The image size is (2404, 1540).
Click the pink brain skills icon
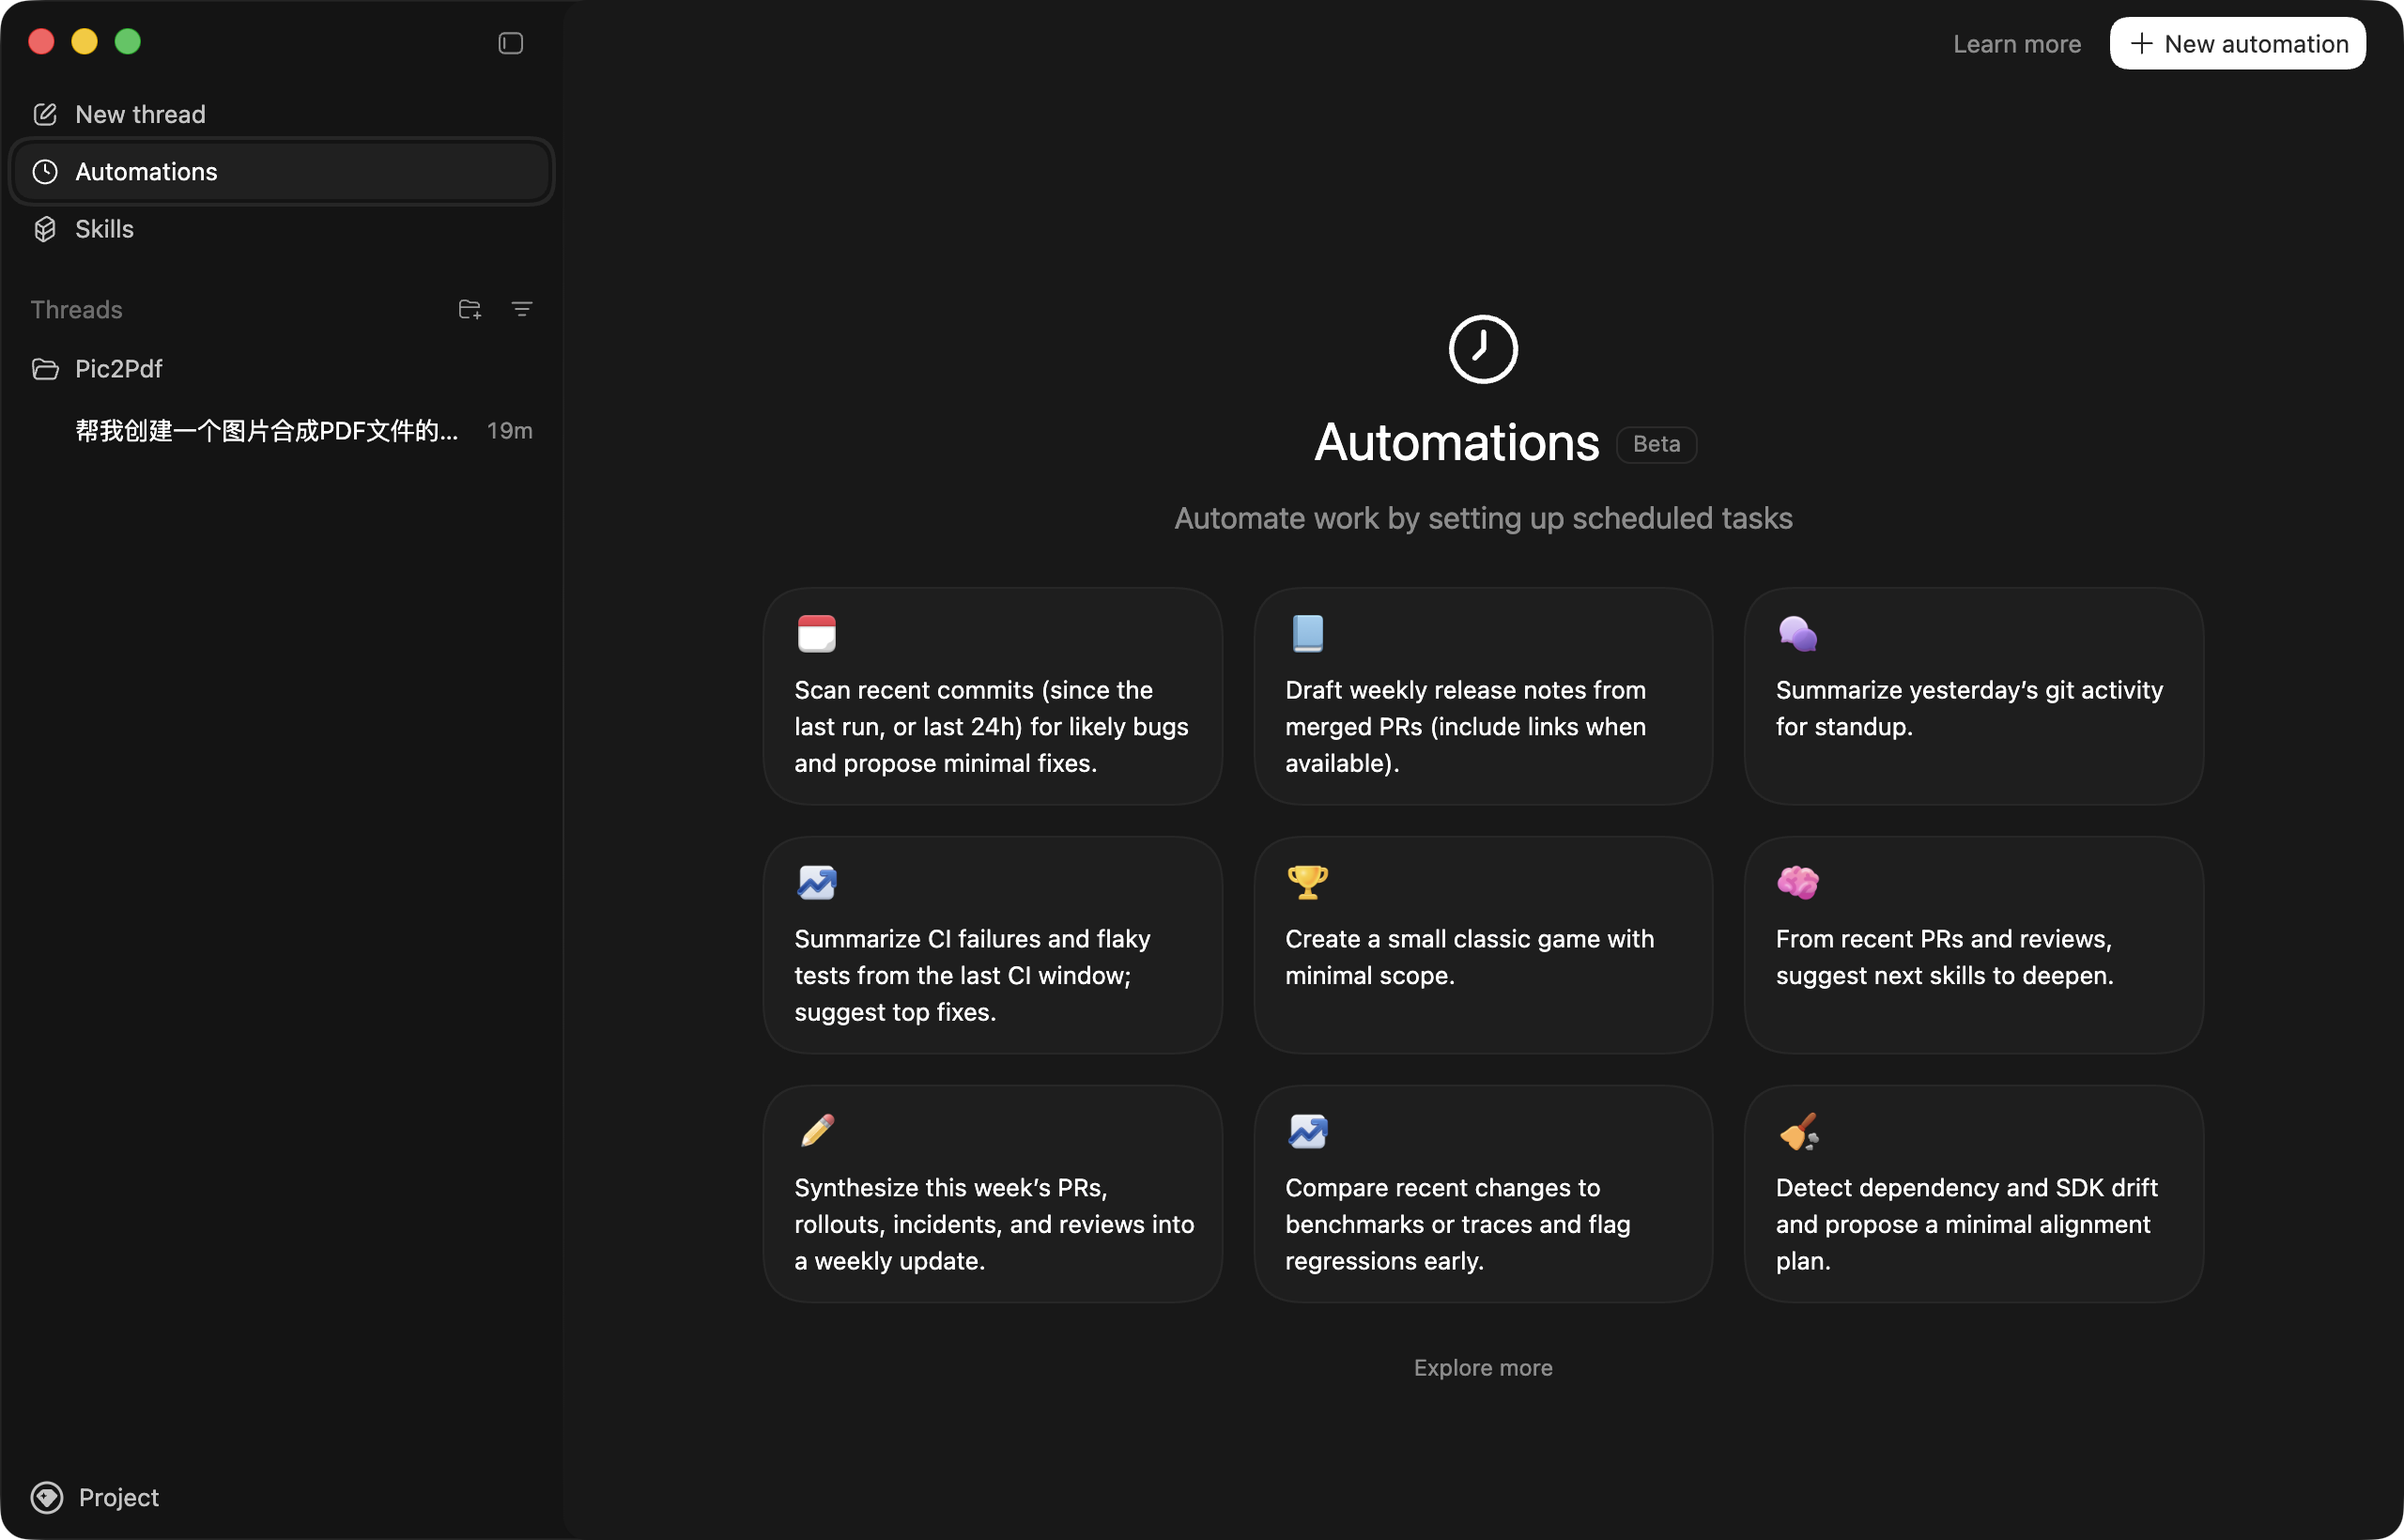point(1797,882)
